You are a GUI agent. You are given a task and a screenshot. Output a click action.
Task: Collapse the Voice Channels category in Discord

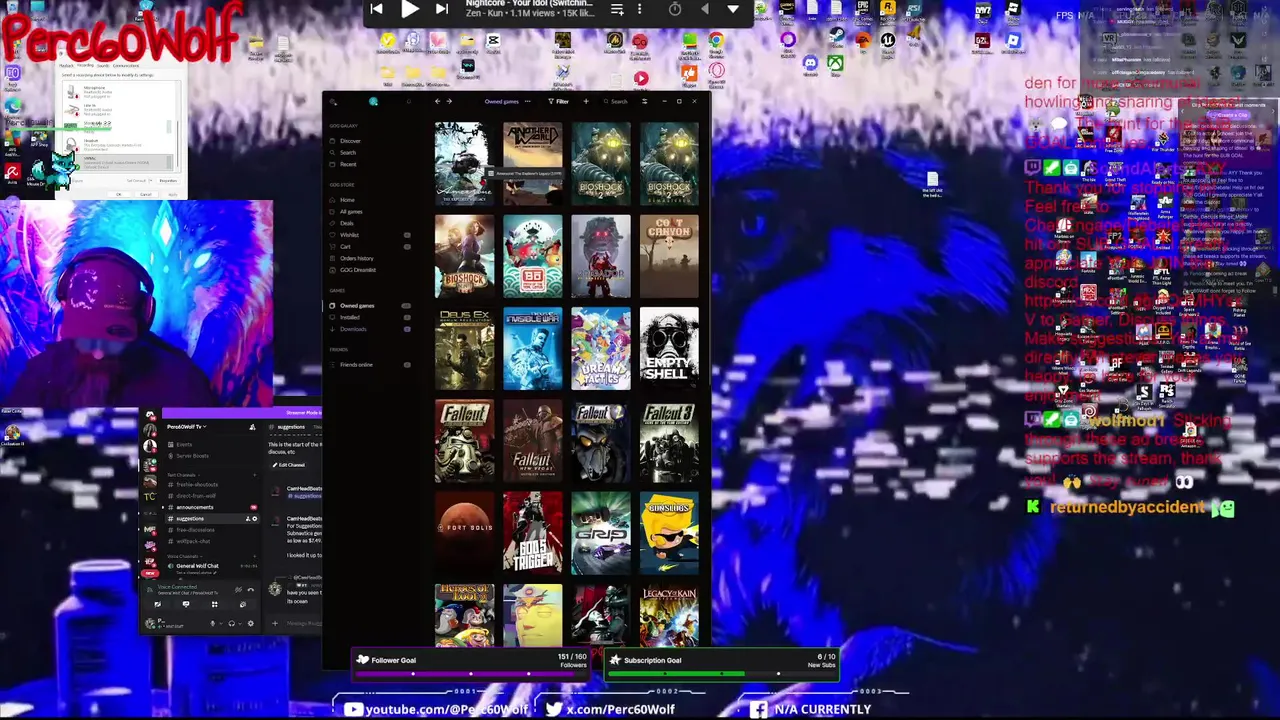[184, 556]
